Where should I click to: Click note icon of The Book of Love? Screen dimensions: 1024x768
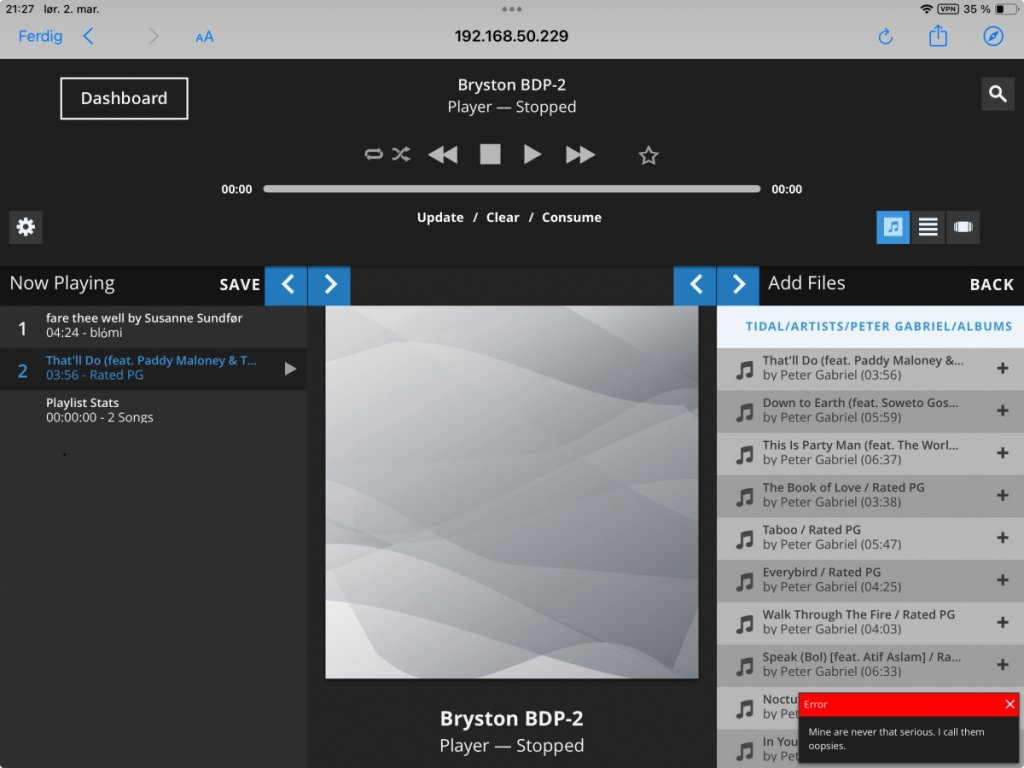744,497
